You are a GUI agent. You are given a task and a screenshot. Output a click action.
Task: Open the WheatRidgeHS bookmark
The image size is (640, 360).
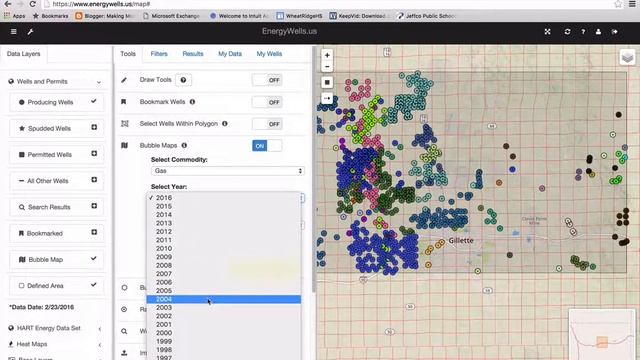point(300,16)
